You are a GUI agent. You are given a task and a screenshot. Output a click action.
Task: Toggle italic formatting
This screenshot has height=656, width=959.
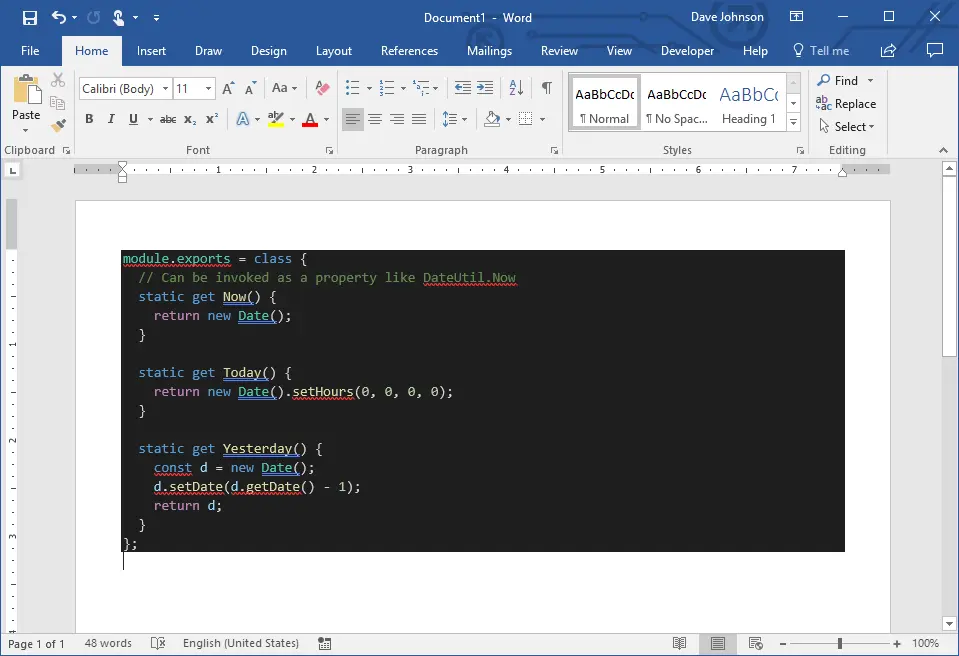pyautogui.click(x=111, y=119)
